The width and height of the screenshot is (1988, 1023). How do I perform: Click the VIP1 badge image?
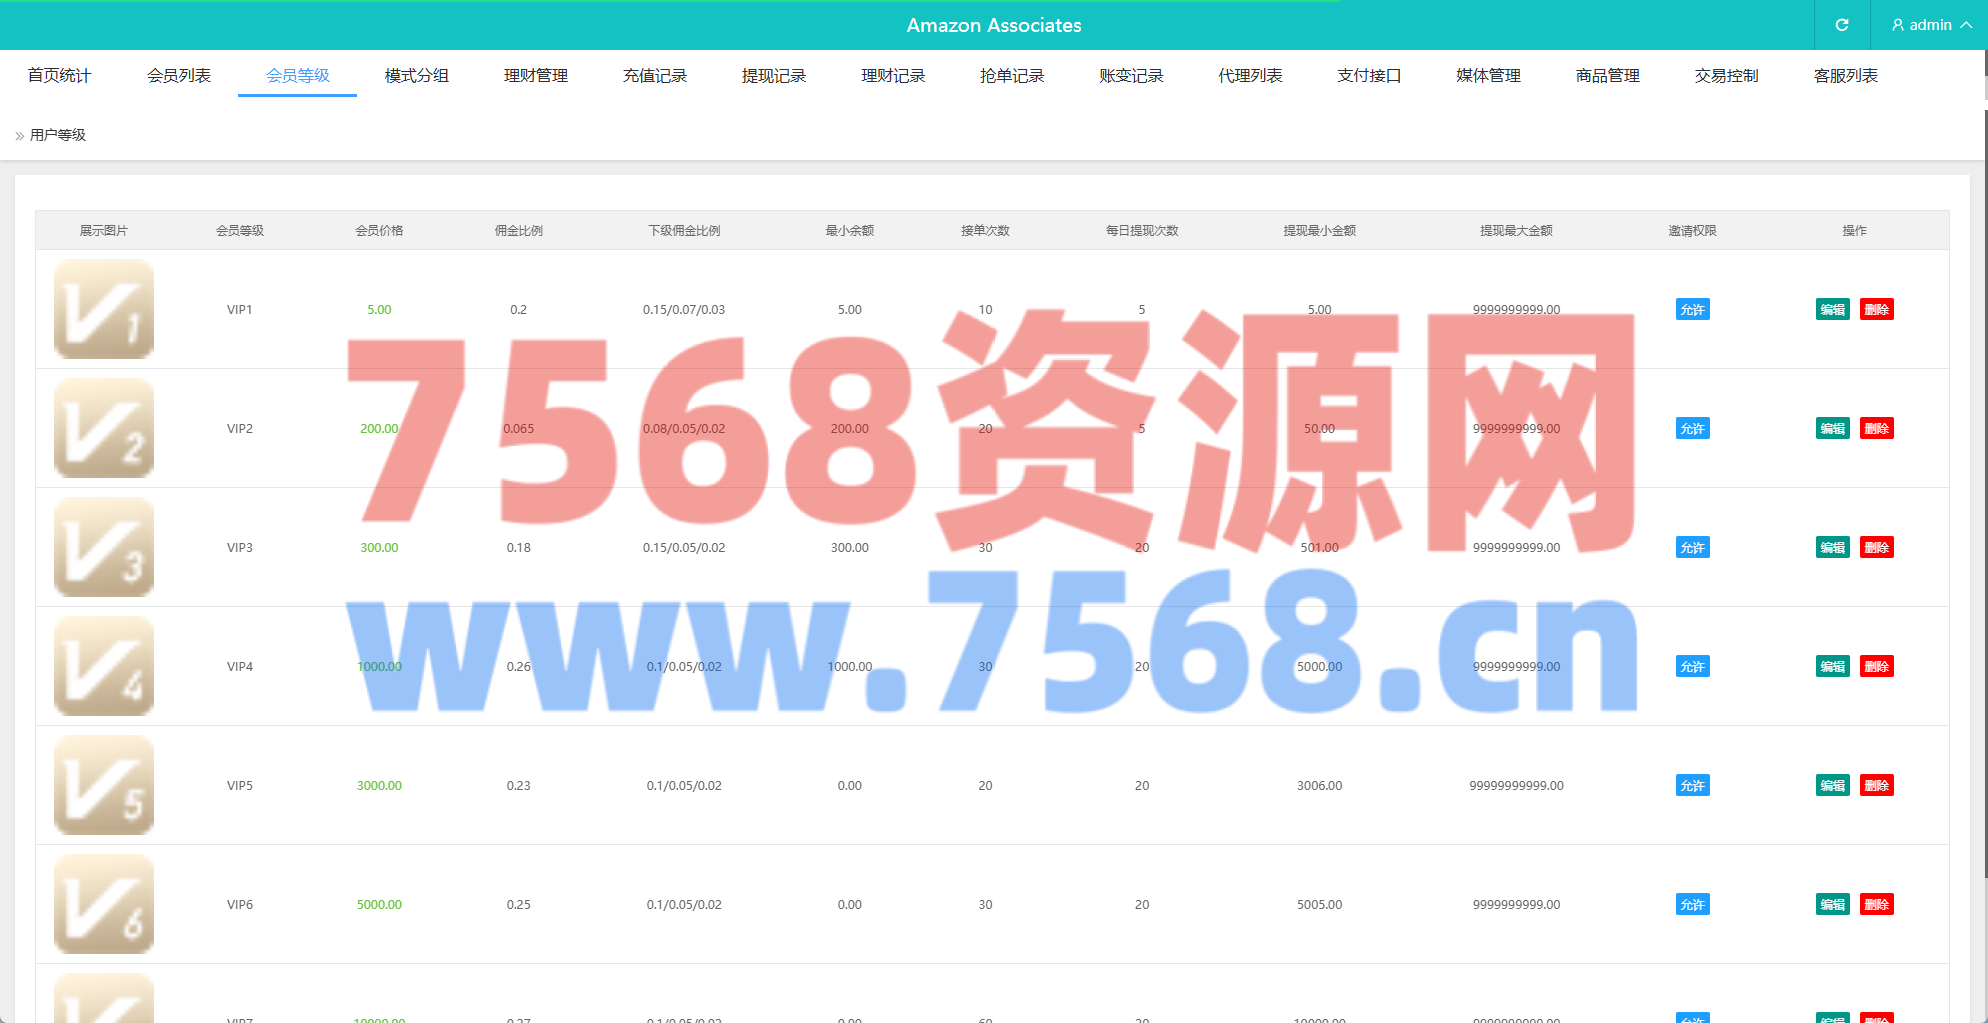(x=104, y=309)
